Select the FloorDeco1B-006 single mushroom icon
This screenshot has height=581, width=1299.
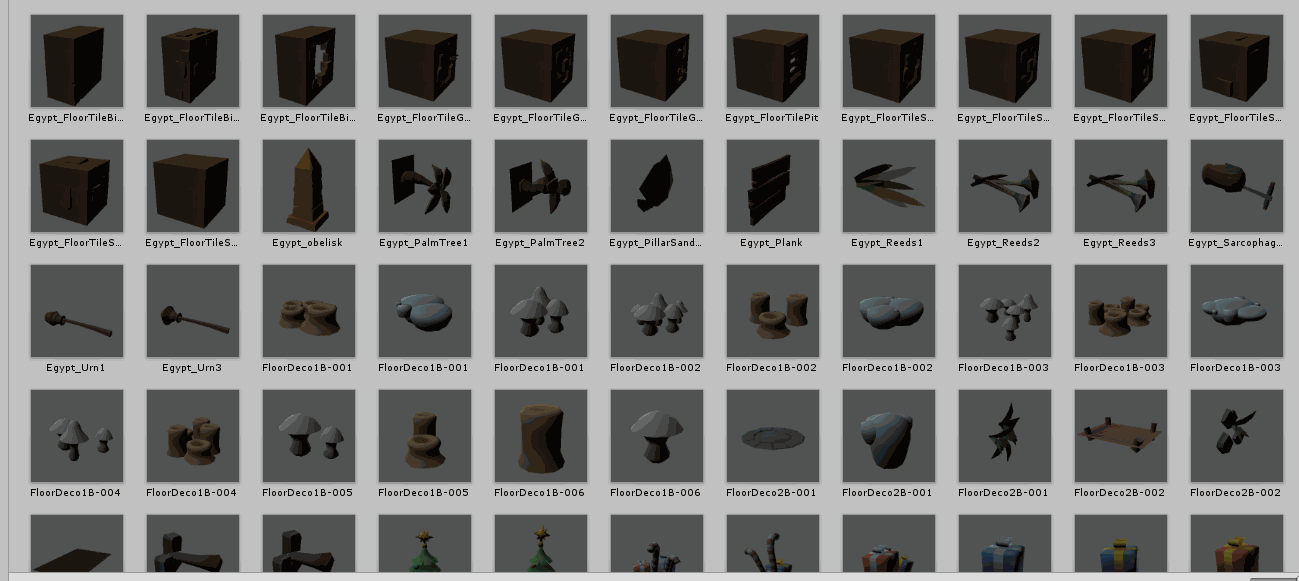[x=656, y=436]
